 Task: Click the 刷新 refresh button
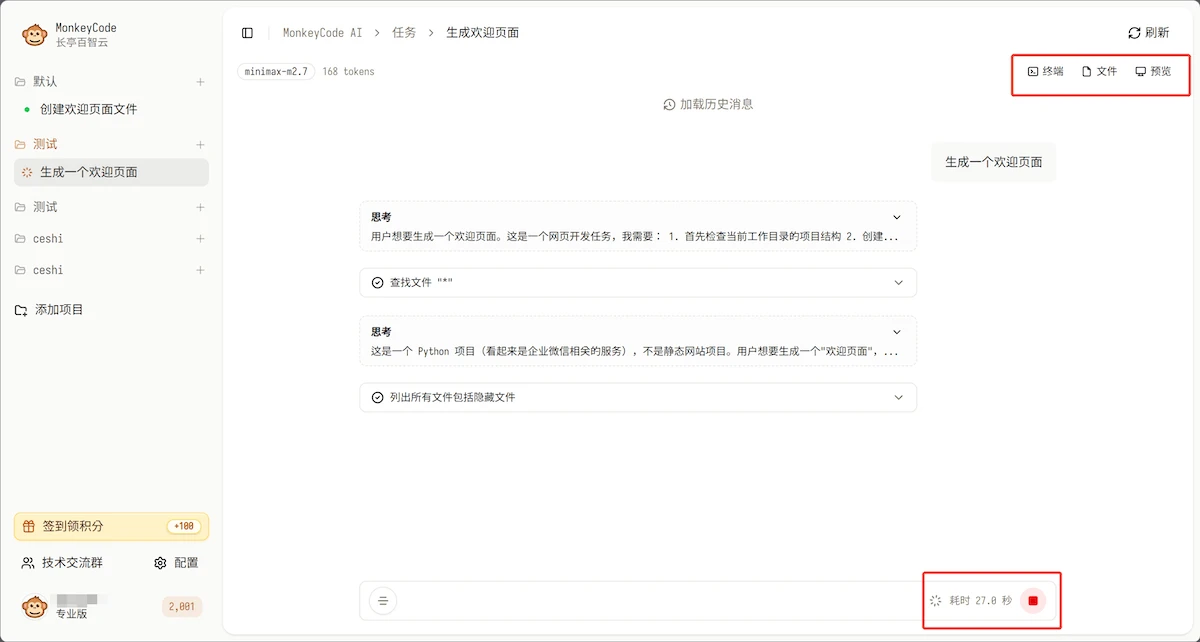tap(1149, 33)
